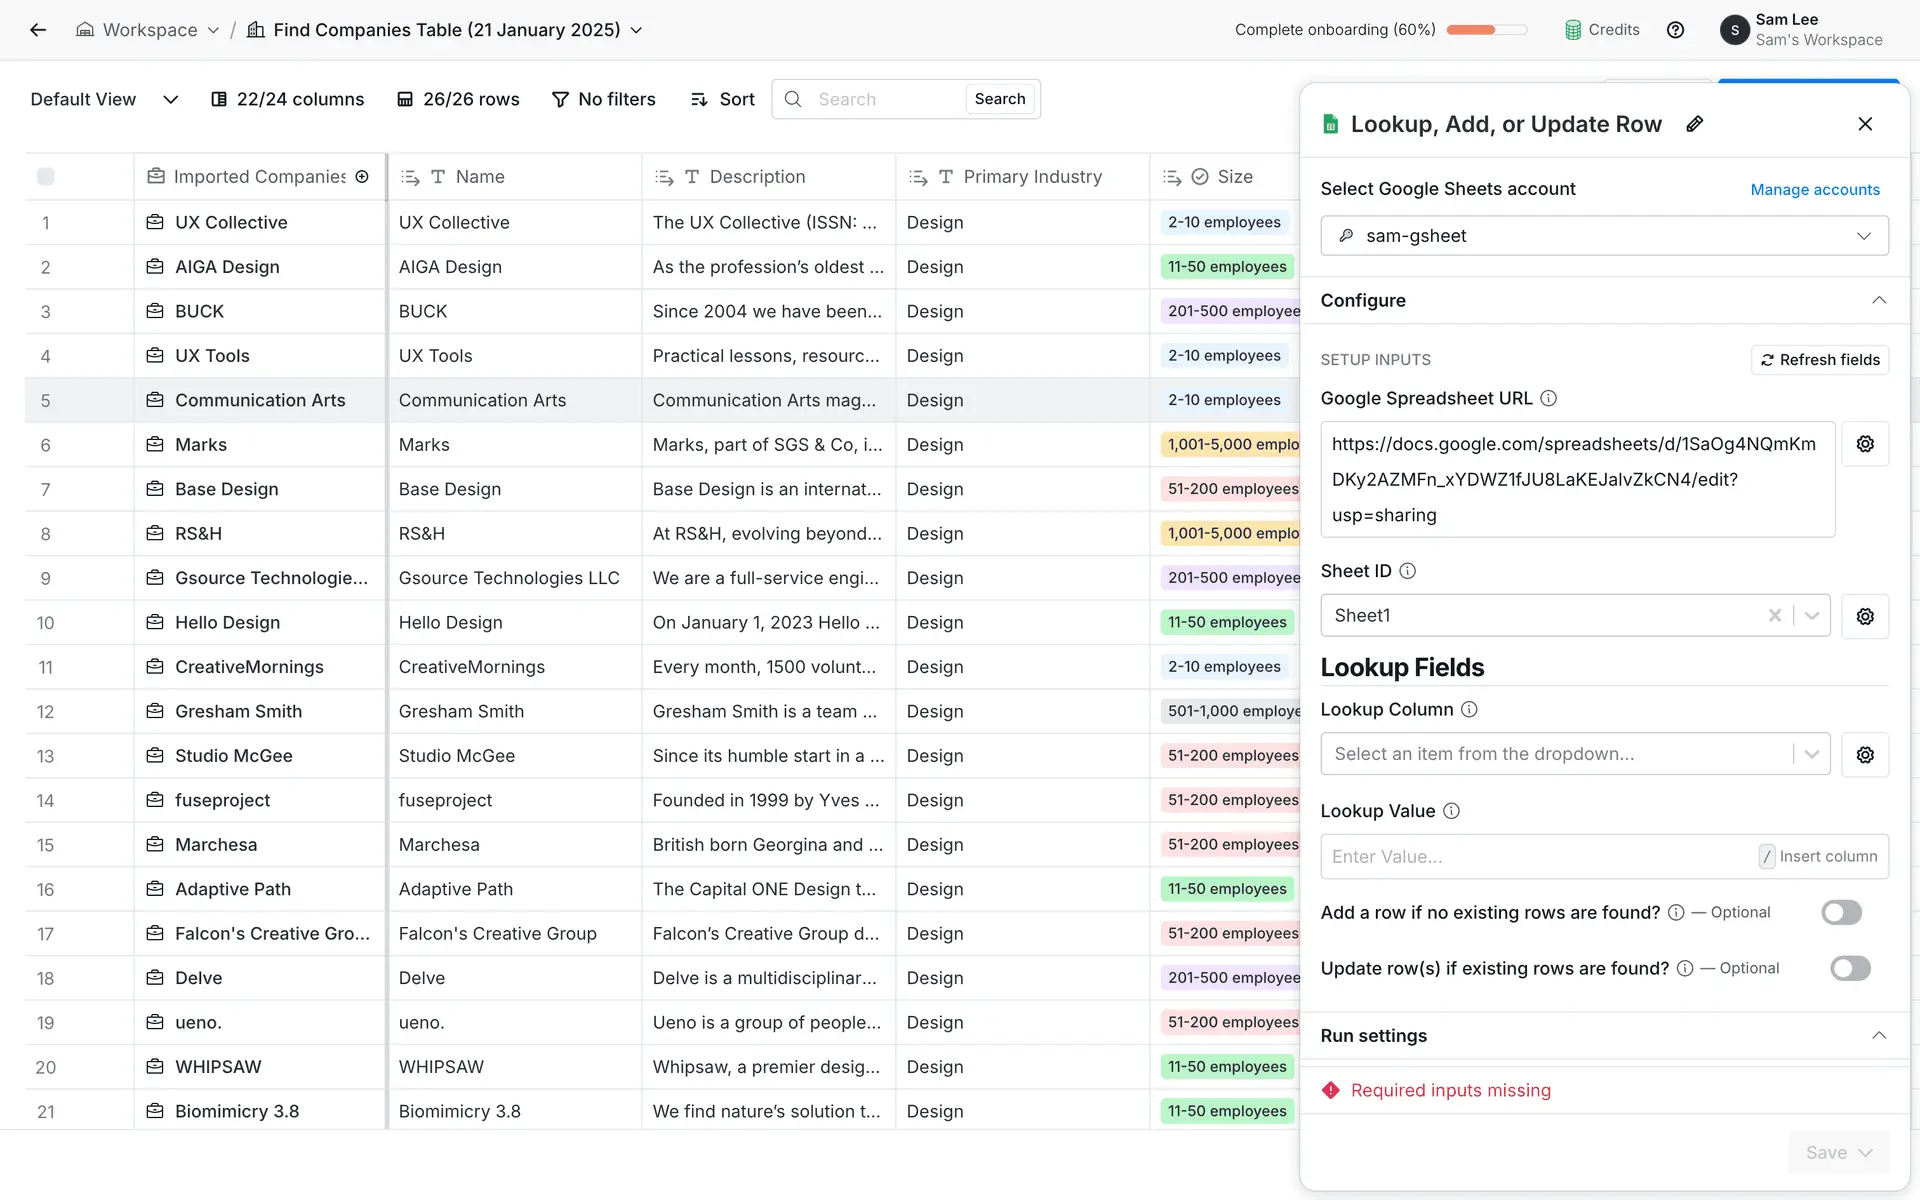Viewport: 1920px width, 1200px height.
Task: Click the Credits coin stack icon
Action: [1573, 30]
